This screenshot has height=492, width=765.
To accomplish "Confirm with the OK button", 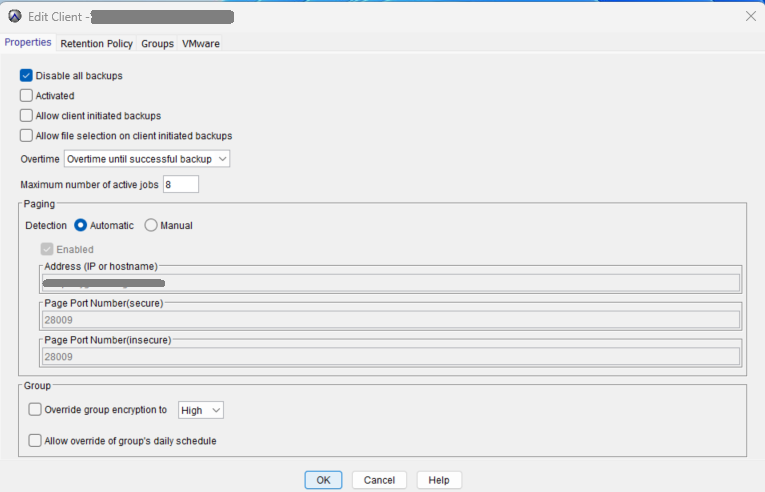I will click(323, 480).
